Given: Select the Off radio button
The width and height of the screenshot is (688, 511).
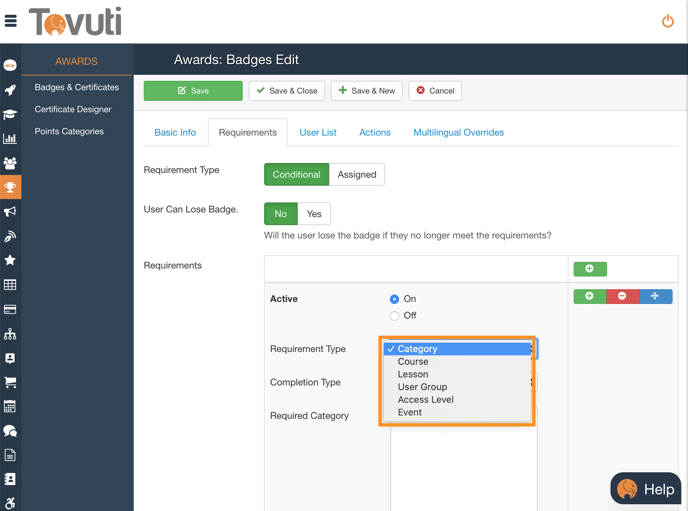Looking at the screenshot, I should 394,316.
